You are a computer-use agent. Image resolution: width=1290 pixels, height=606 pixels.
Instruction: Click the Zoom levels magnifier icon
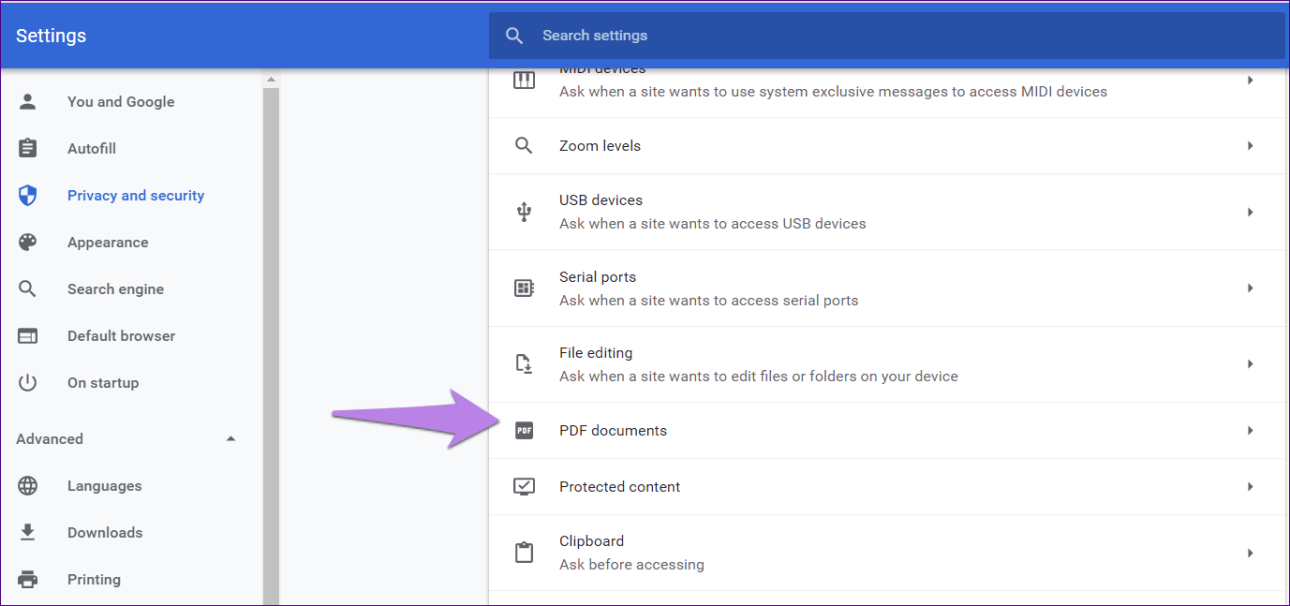coord(524,146)
